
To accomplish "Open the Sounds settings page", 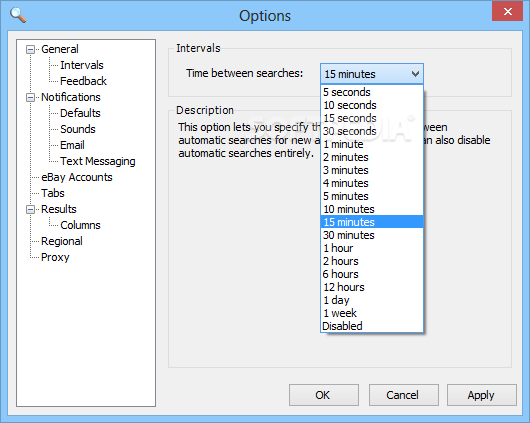I will point(78,129).
